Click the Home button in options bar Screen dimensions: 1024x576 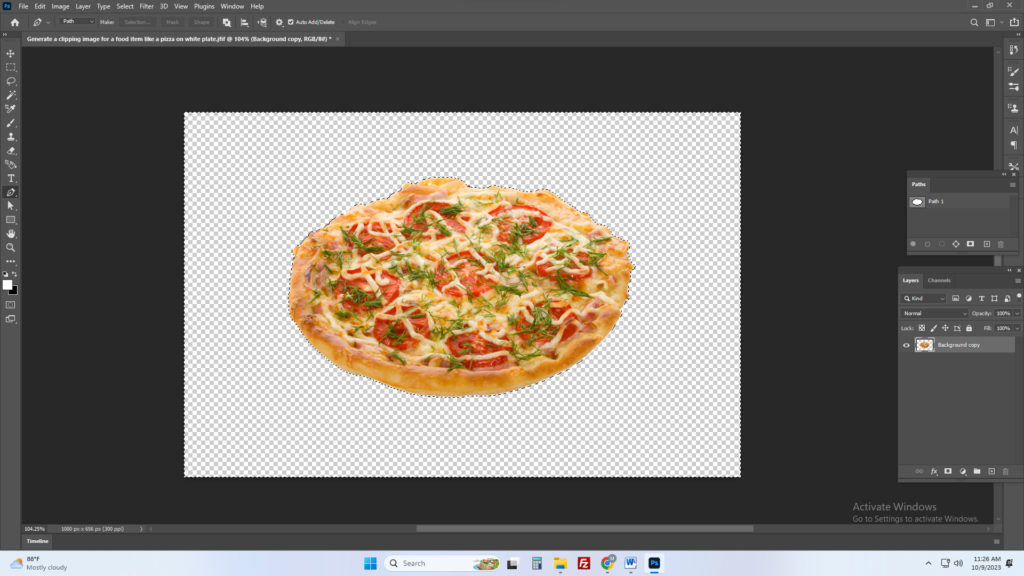14,22
